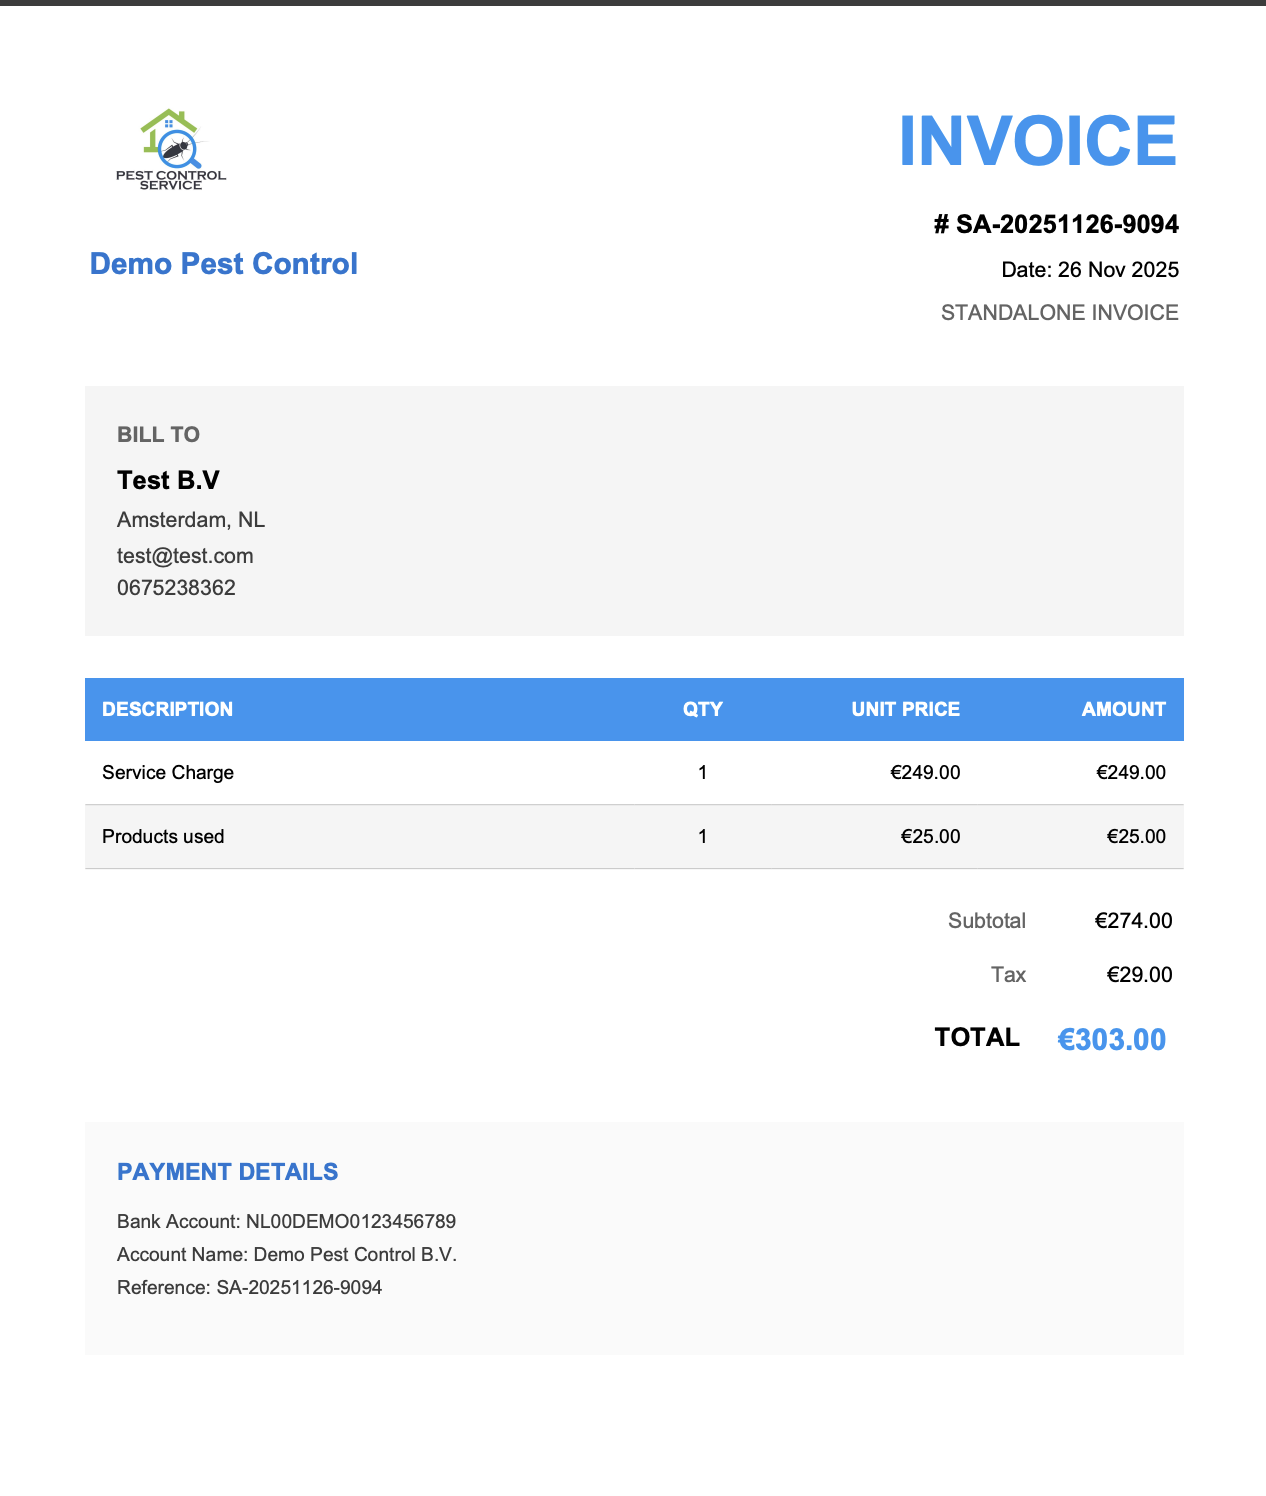Click the email address test@test.com
Screen dimensions: 1266x1496
185,556
